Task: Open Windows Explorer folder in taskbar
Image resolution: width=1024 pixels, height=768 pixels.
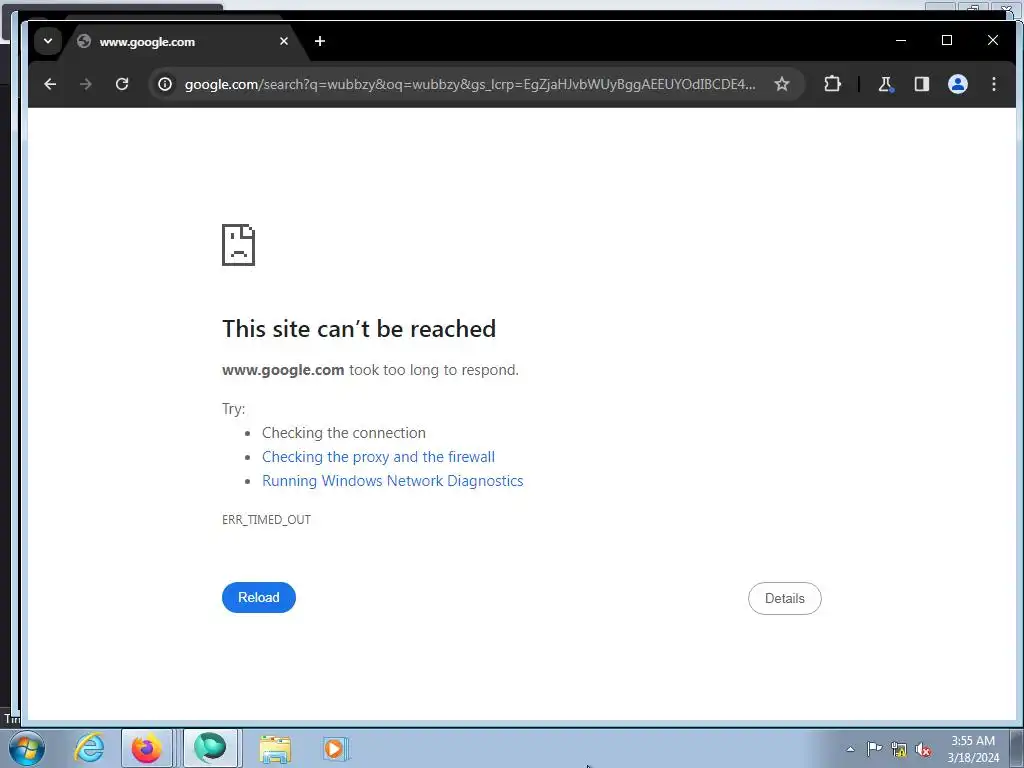Action: click(275, 749)
